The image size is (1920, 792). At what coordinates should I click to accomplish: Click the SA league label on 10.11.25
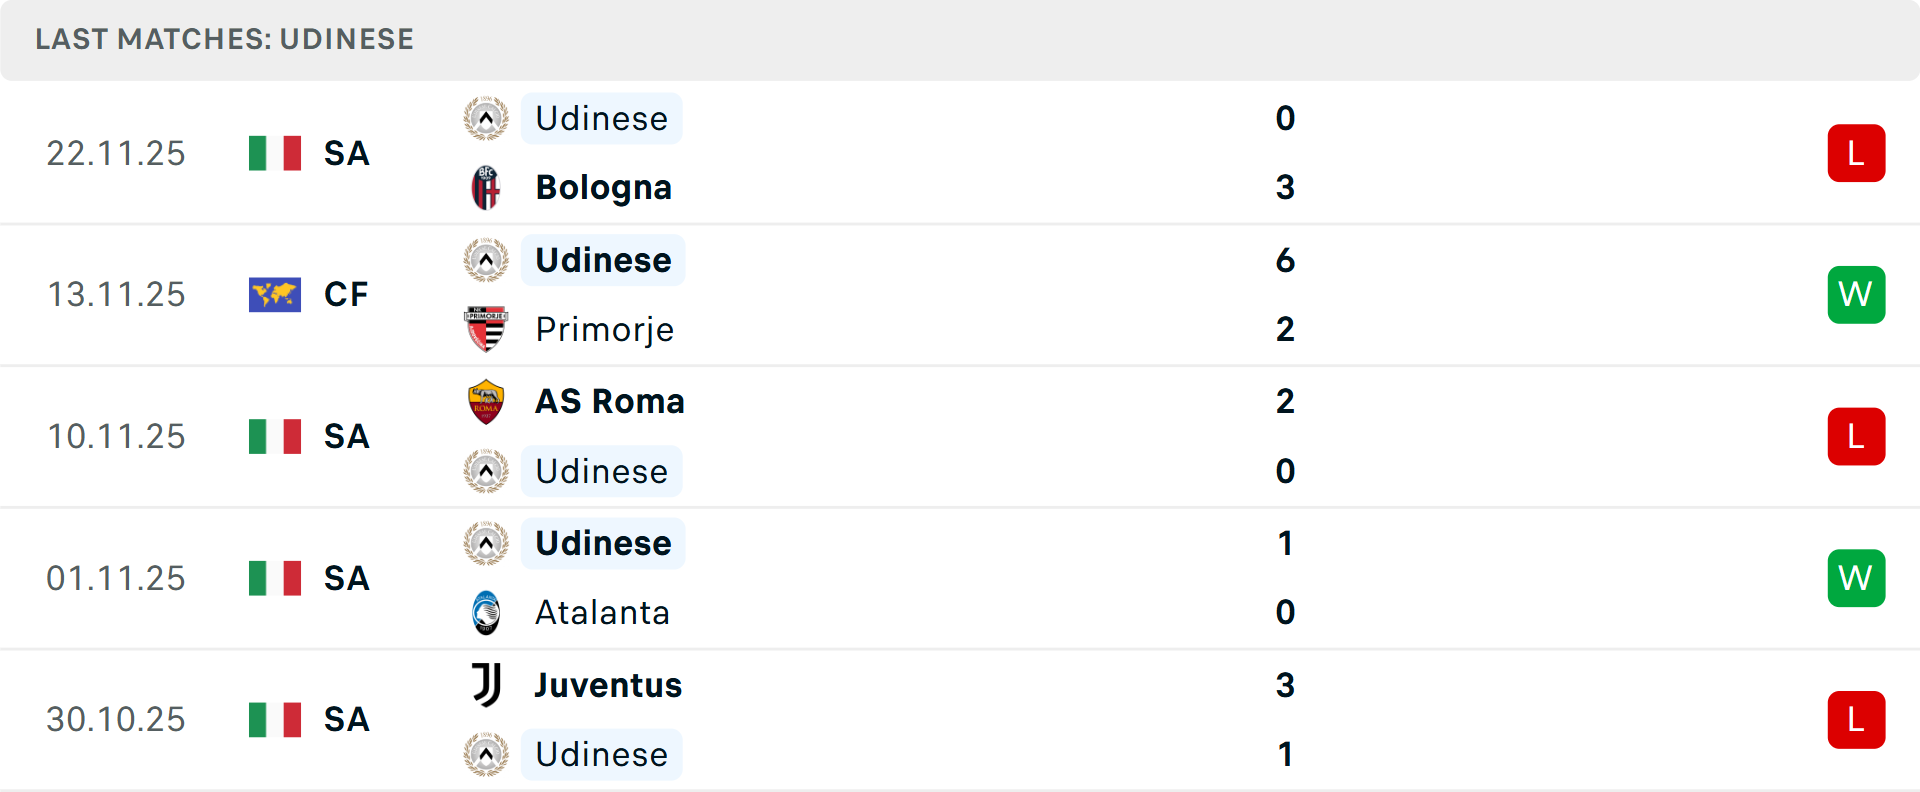click(346, 437)
